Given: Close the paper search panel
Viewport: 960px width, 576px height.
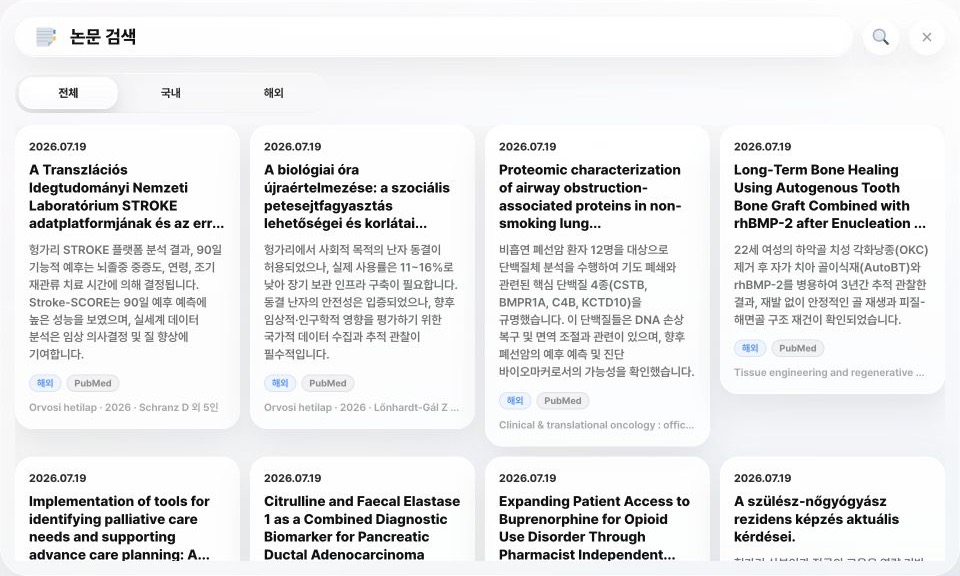Looking at the screenshot, I should (x=927, y=37).
